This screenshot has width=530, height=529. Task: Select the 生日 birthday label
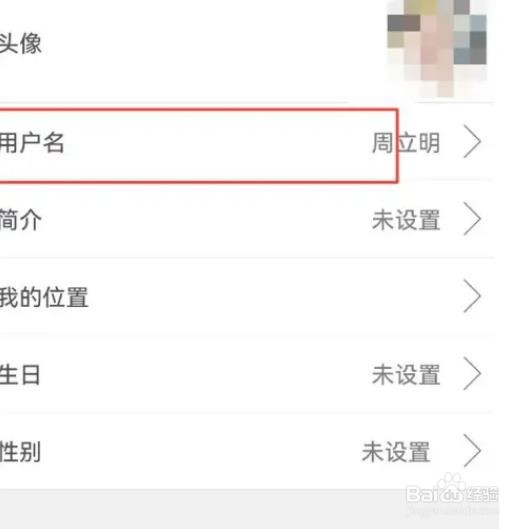pyautogui.click(x=20, y=375)
